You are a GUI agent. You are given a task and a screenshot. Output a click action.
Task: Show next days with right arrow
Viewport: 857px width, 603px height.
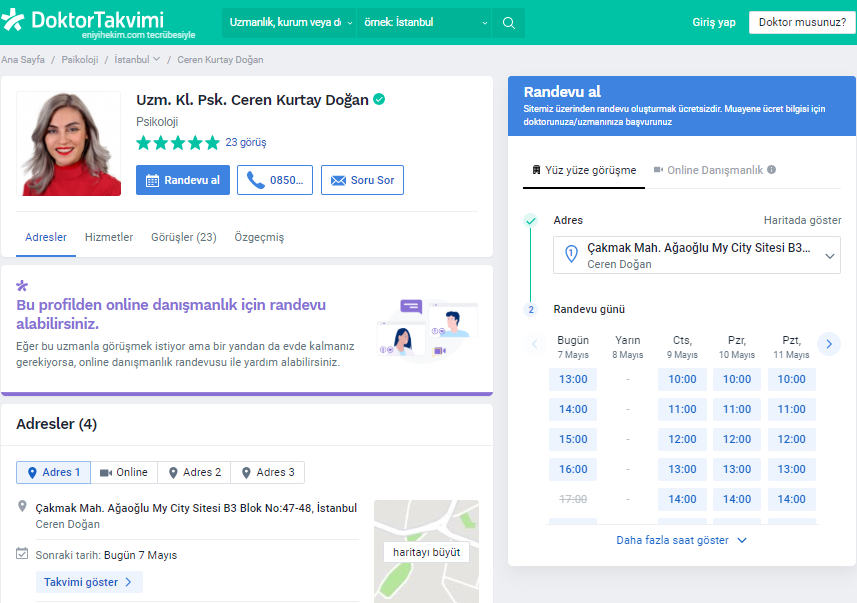point(828,344)
